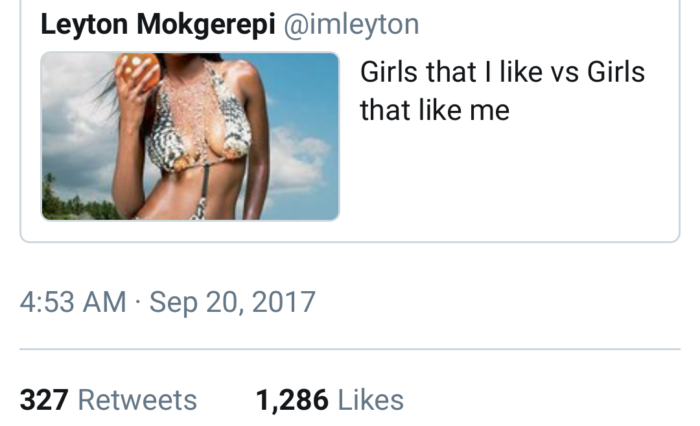Screen dimensions: 700x426
Task: Click the 'Likes' label word
Action: pyautogui.click(x=371, y=400)
